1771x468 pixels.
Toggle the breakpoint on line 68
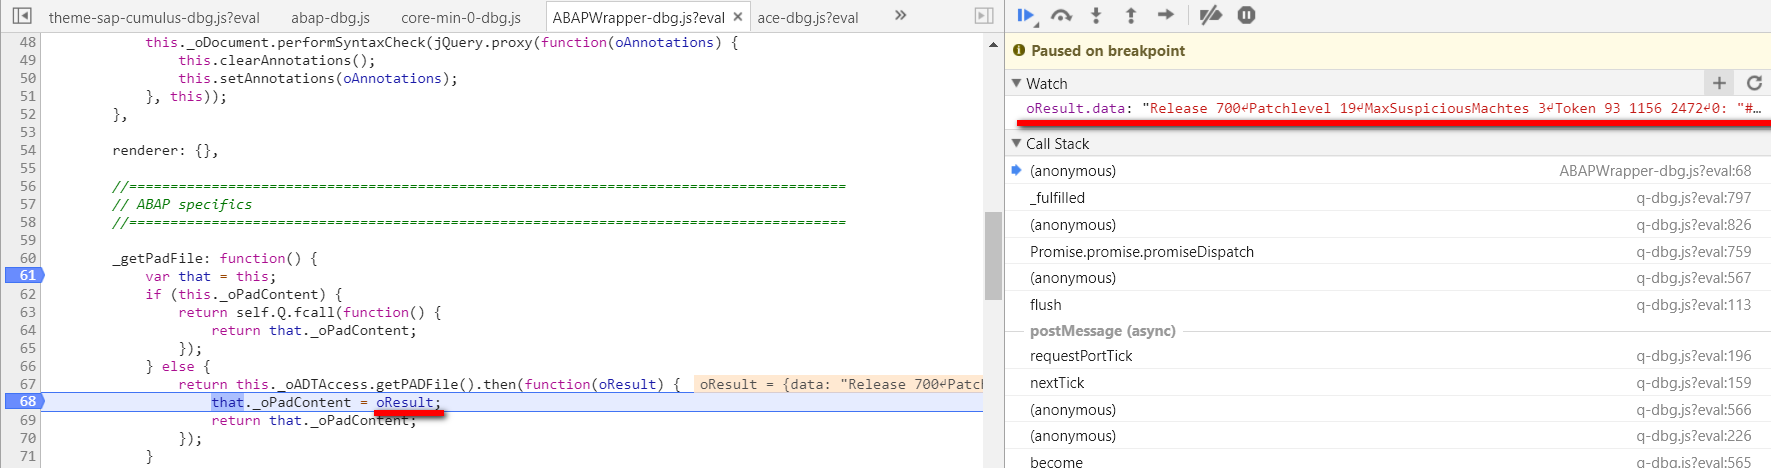24,401
